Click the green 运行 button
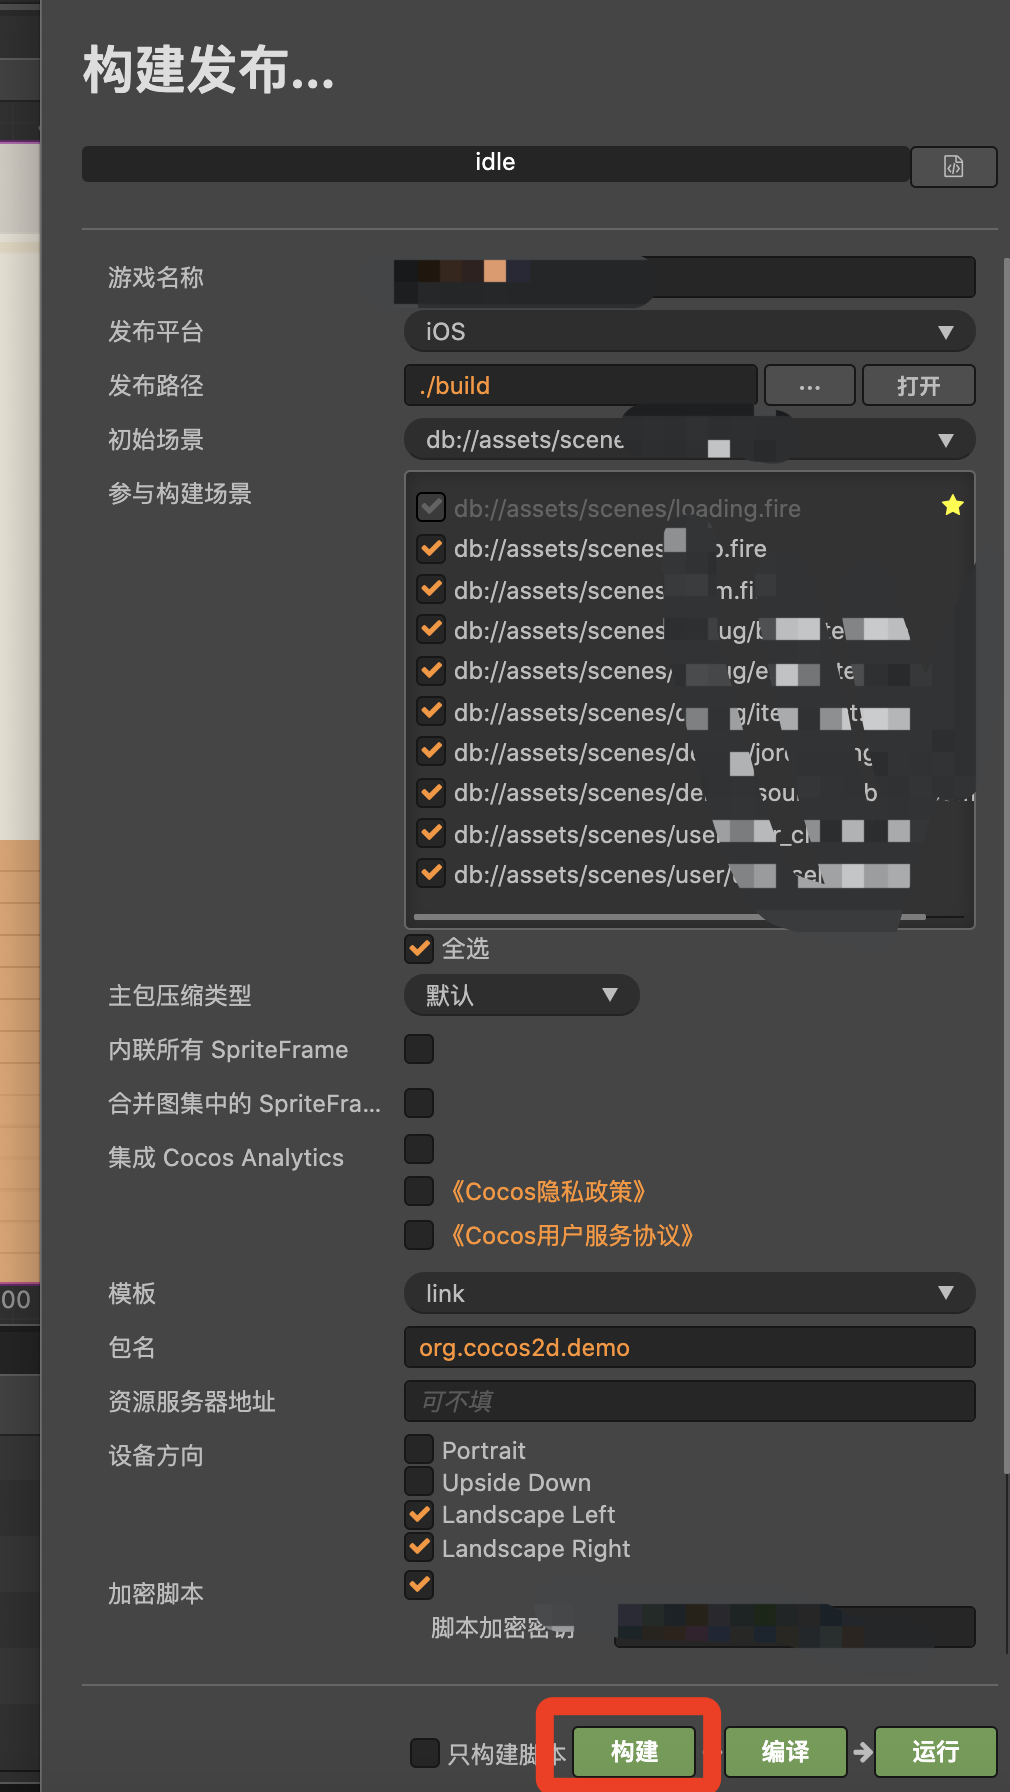1010x1792 pixels. coord(935,1752)
